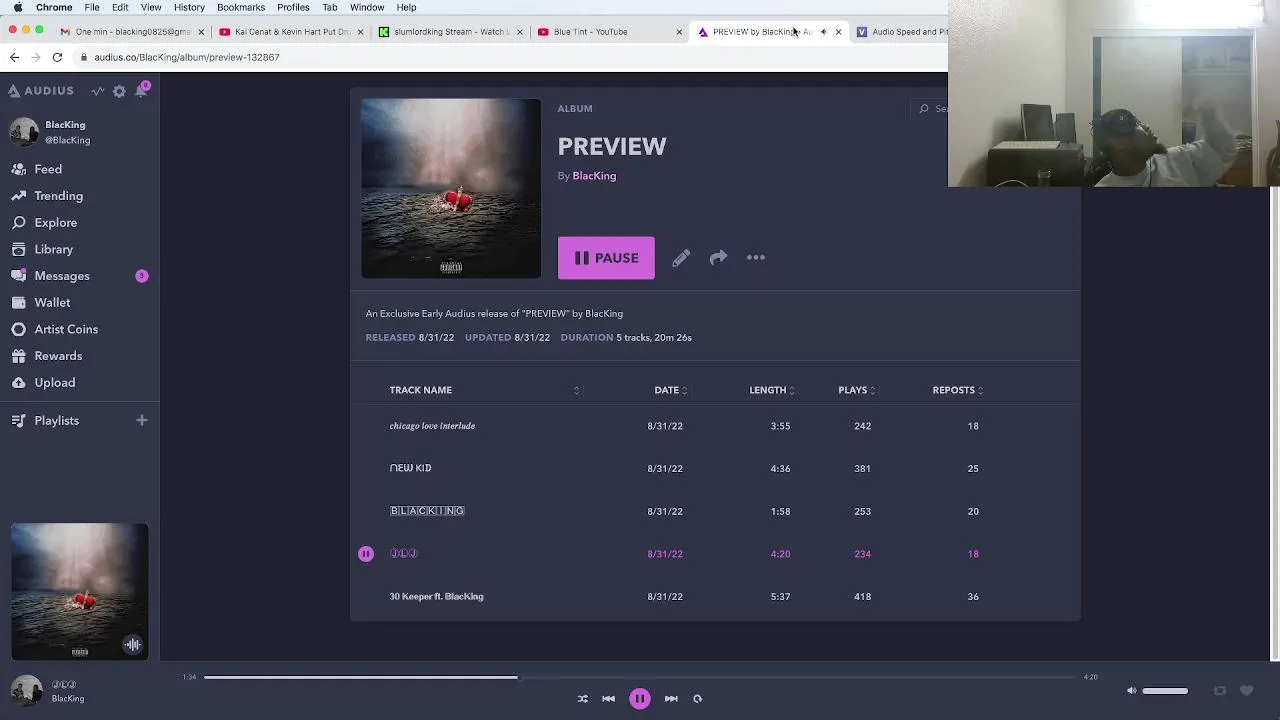Pause the currently playing track row icon
The image size is (1280, 720).
366,554
